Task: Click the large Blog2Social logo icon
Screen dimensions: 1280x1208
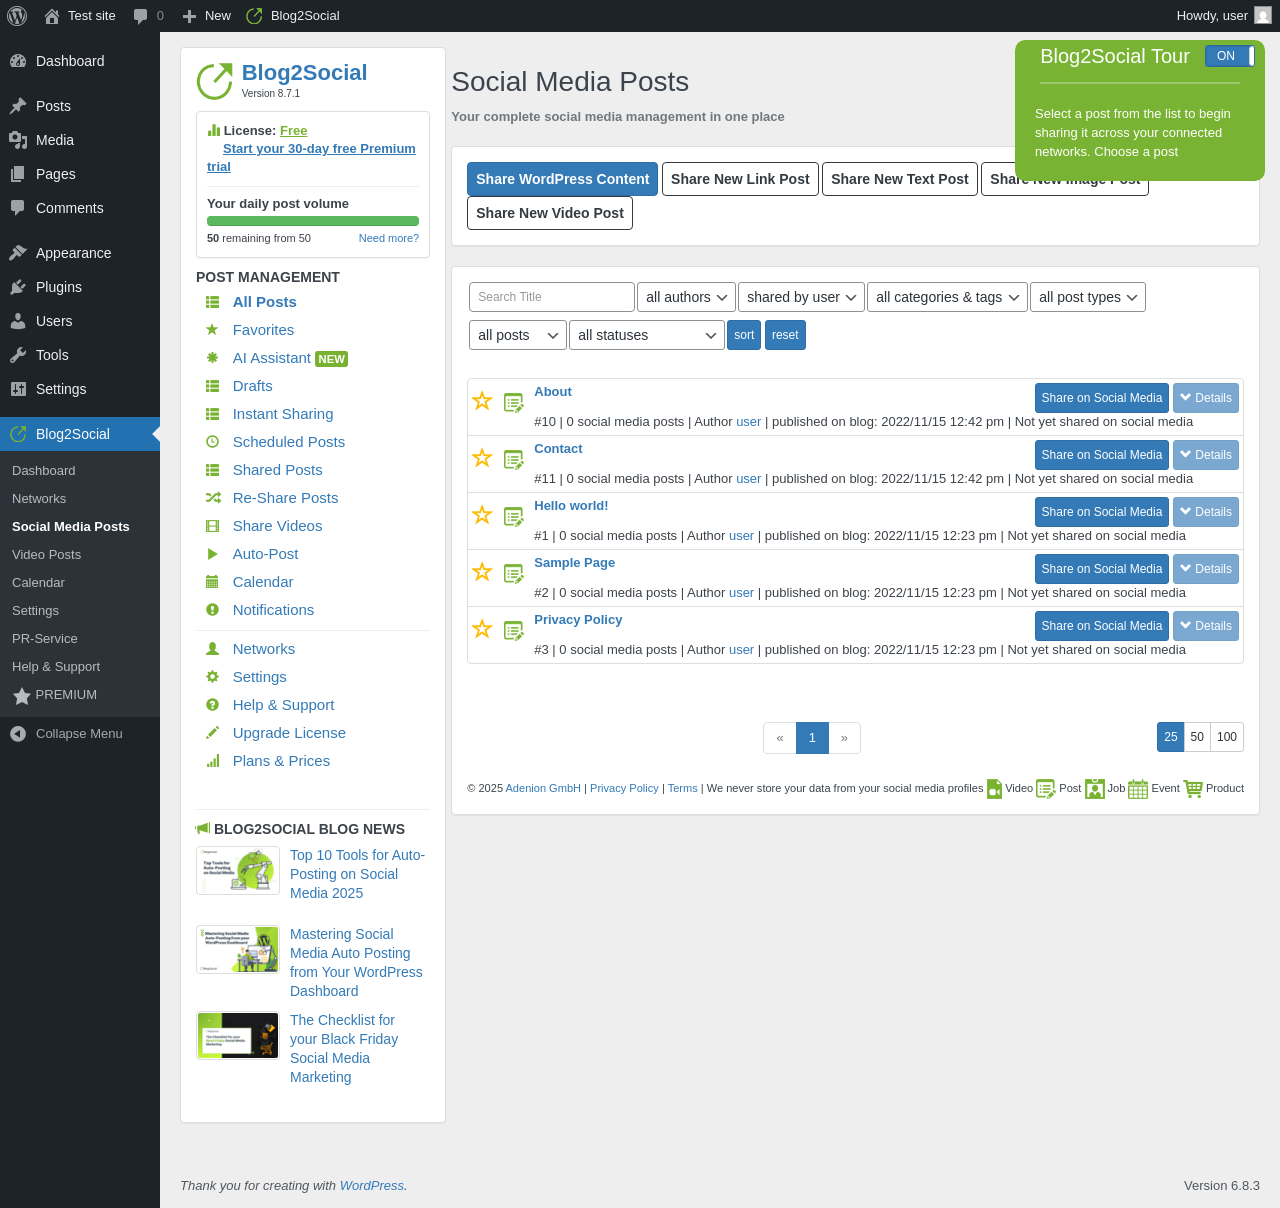Action: click(214, 81)
